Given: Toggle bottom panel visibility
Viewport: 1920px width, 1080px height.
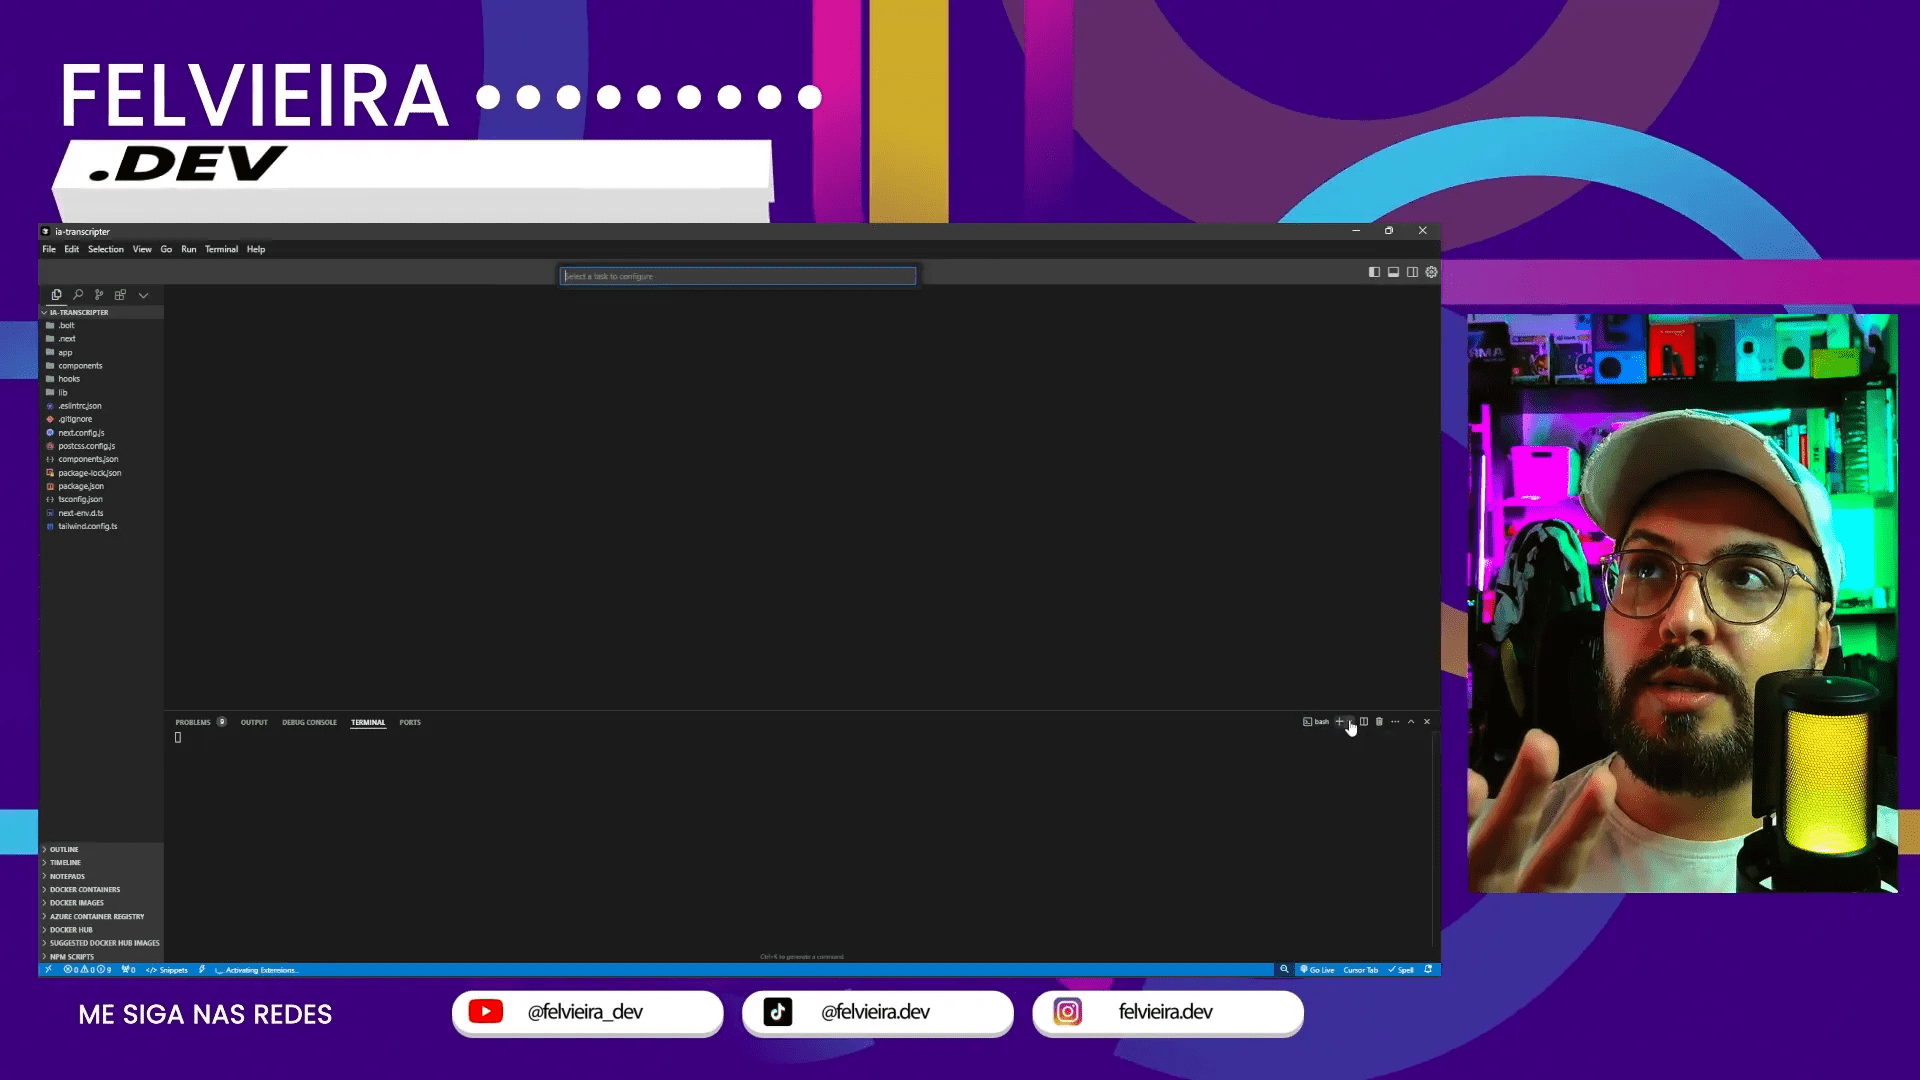Looking at the screenshot, I should click(1393, 272).
